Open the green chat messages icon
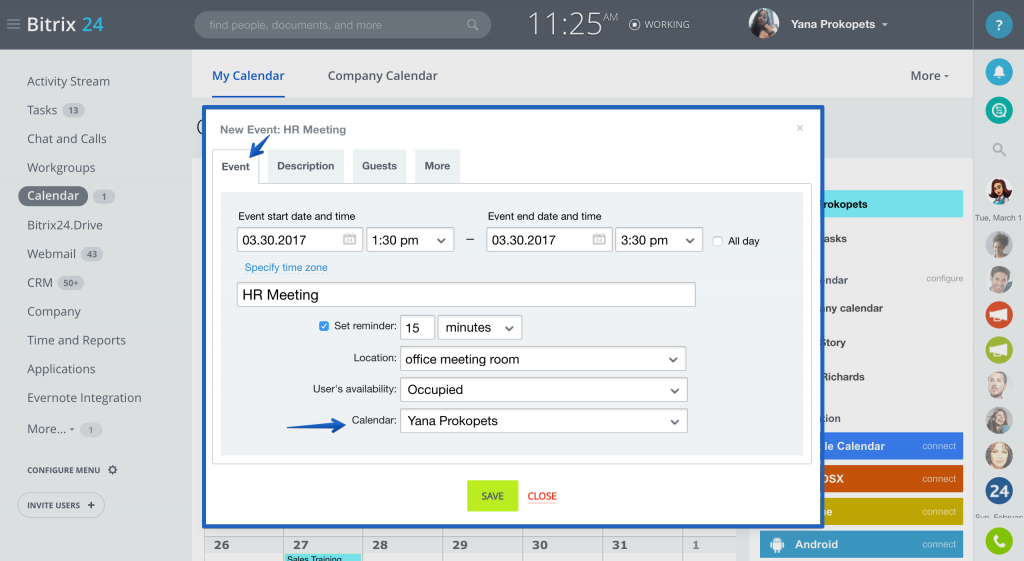1024x561 pixels. (x=999, y=110)
